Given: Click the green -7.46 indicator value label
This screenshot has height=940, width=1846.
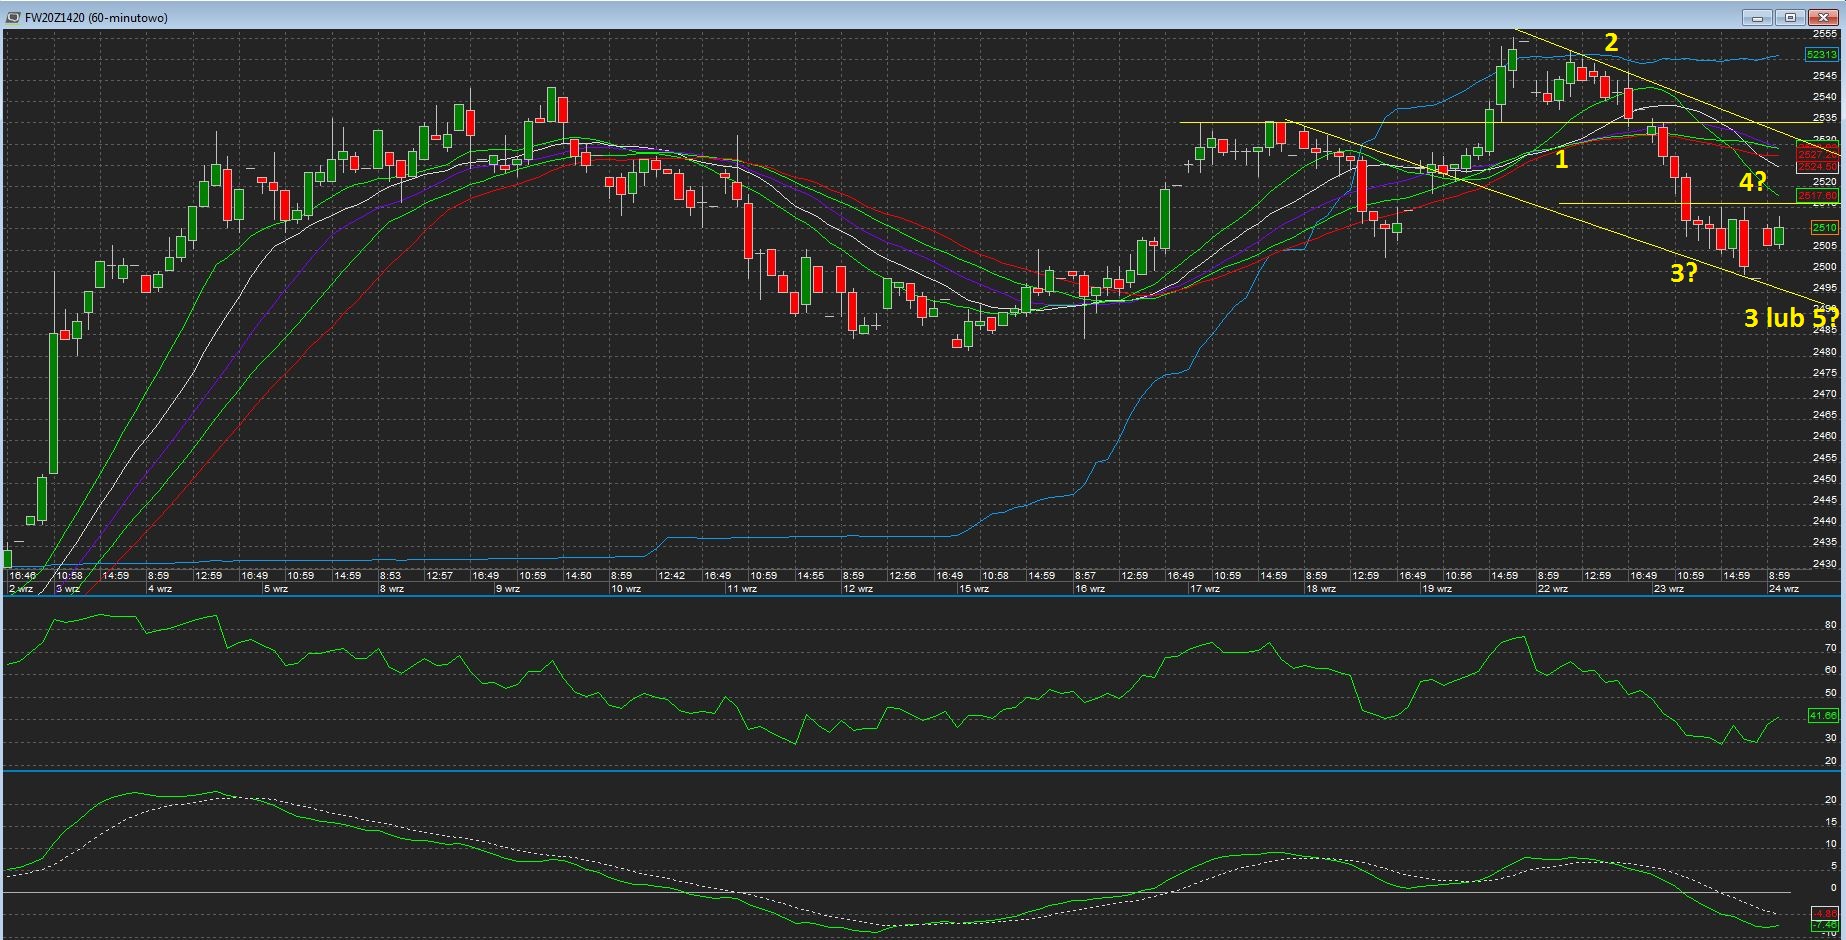Looking at the screenshot, I should (x=1824, y=925).
